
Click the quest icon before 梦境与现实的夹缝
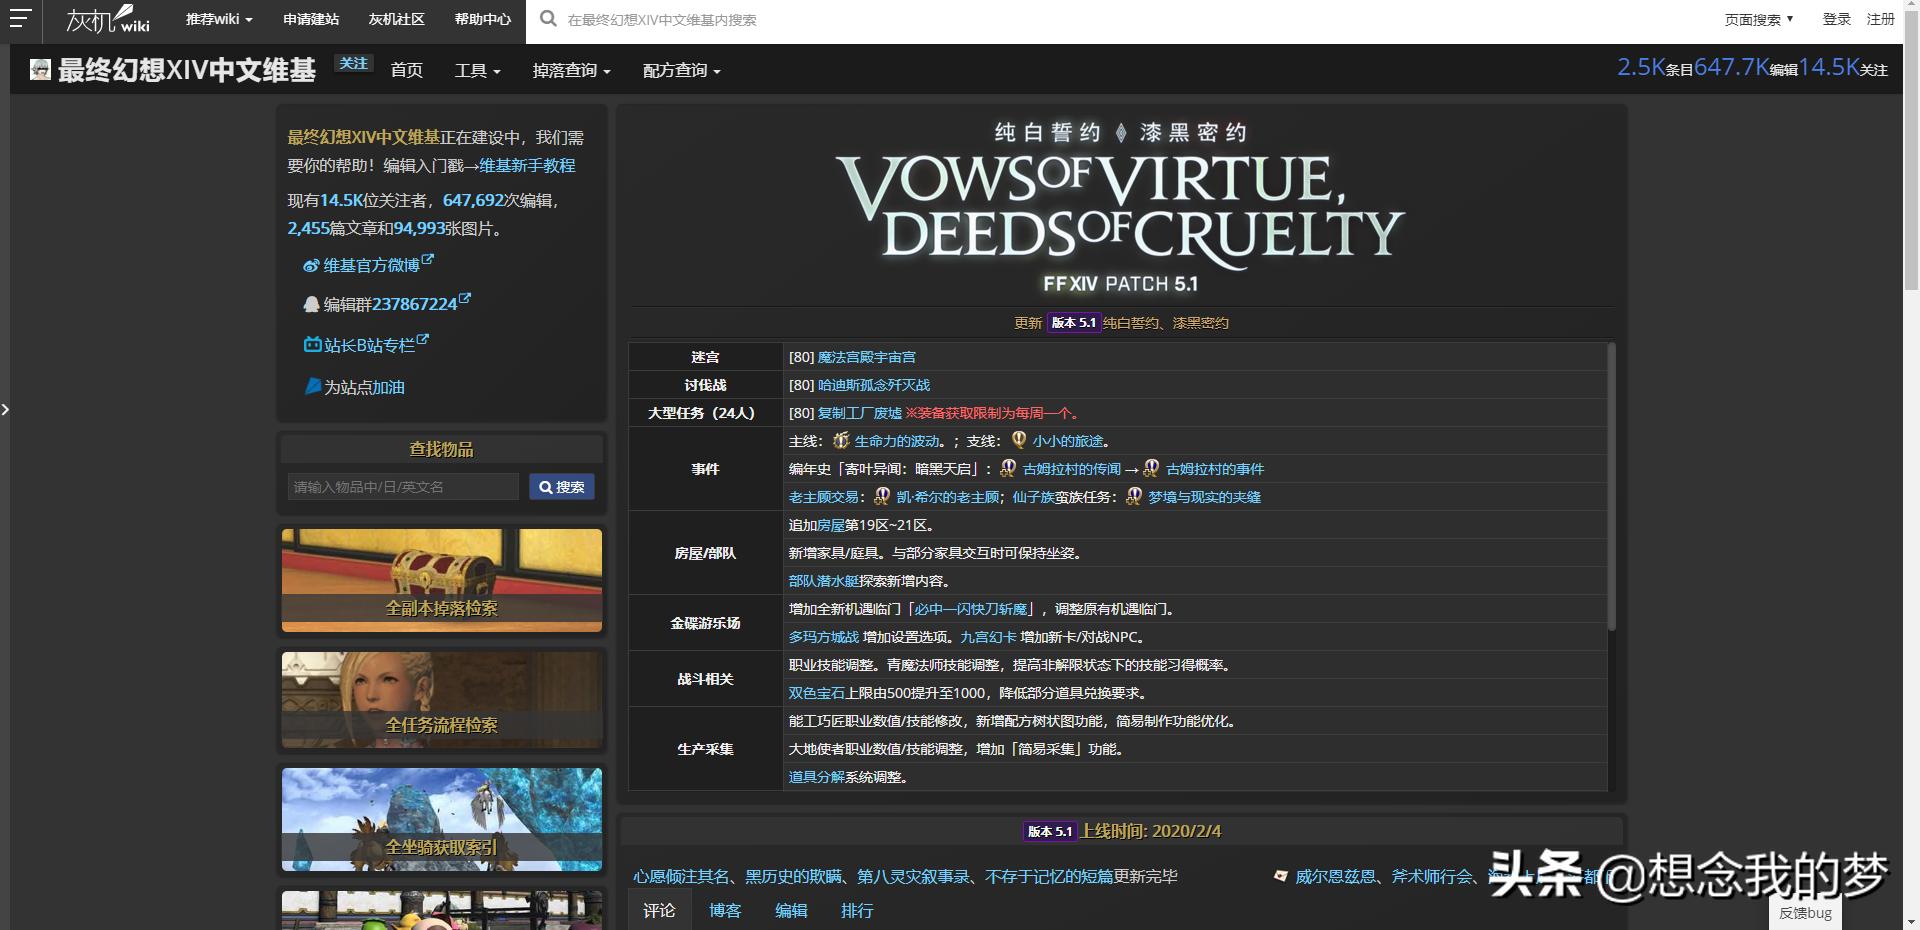[1134, 496]
